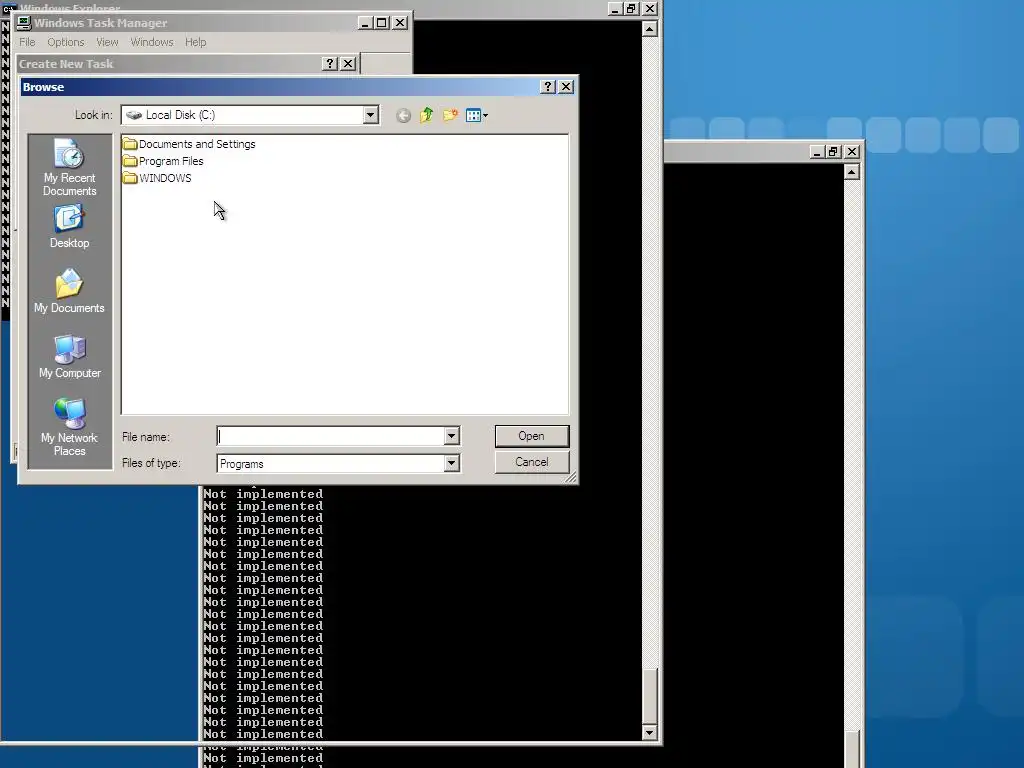Close the Create New Task dialog
Viewport: 1024px width, 768px height.
click(348, 63)
